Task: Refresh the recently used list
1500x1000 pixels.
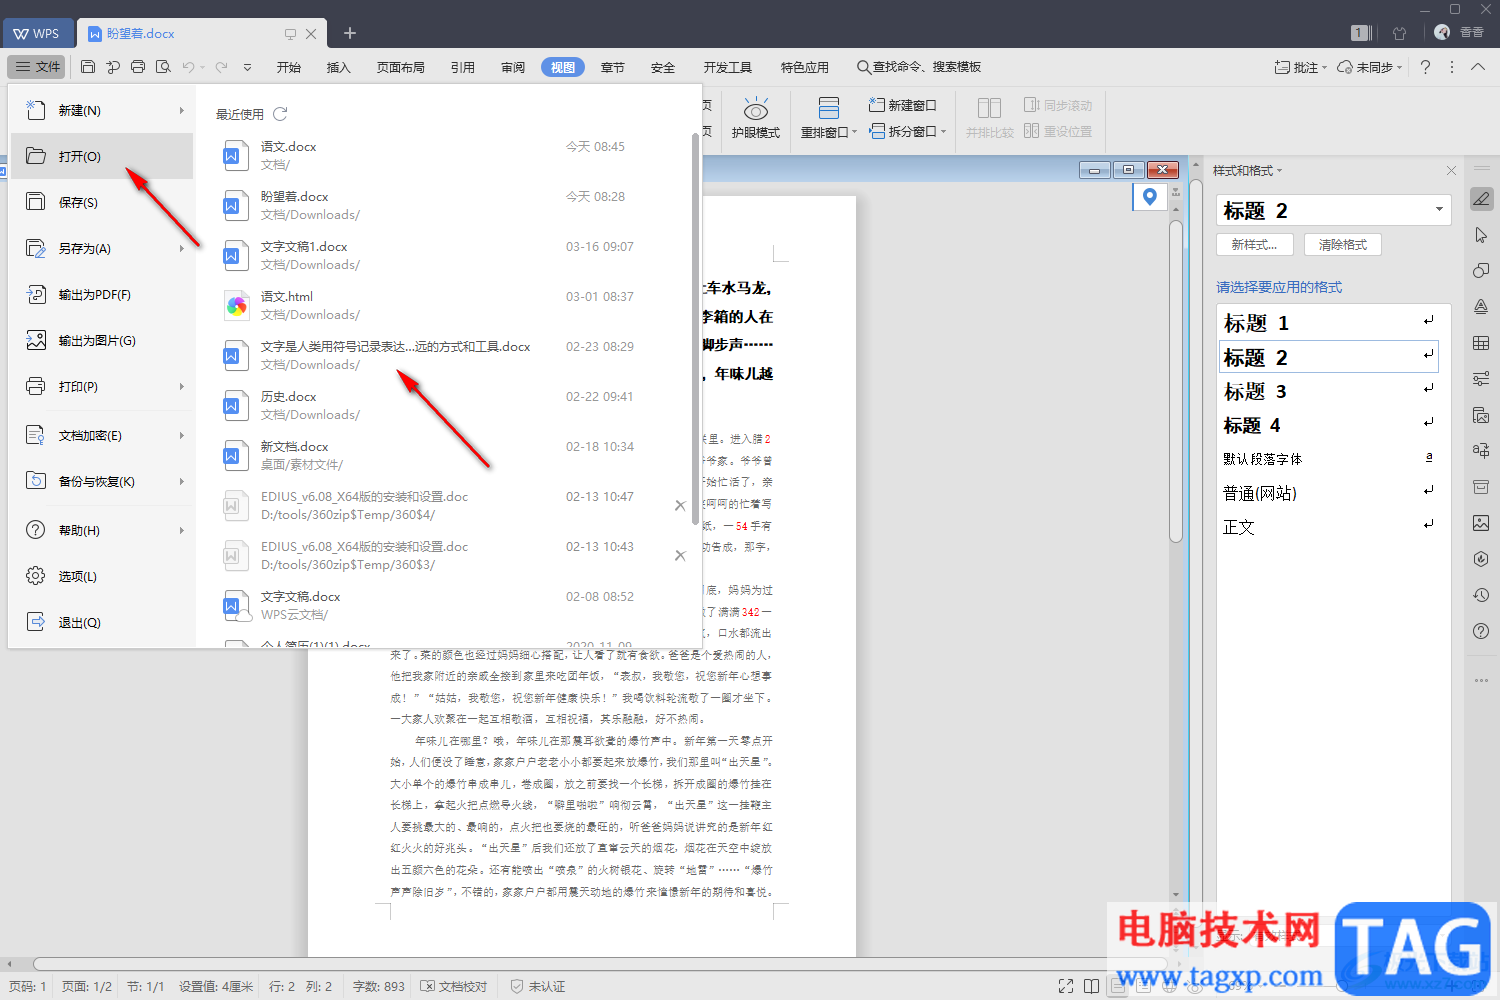Action: tap(281, 114)
